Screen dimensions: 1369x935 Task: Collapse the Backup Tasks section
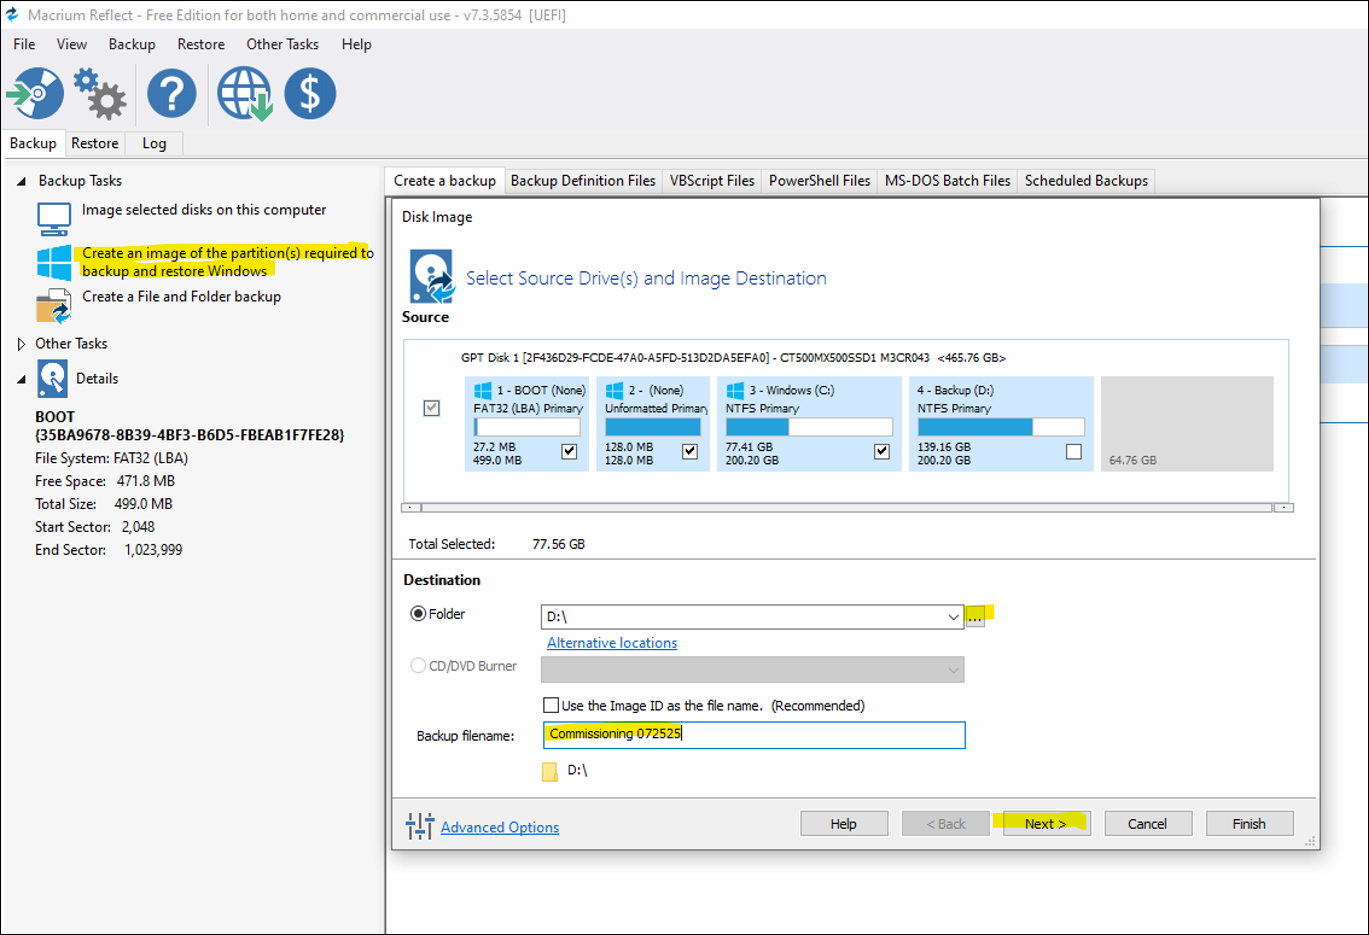click(21, 181)
